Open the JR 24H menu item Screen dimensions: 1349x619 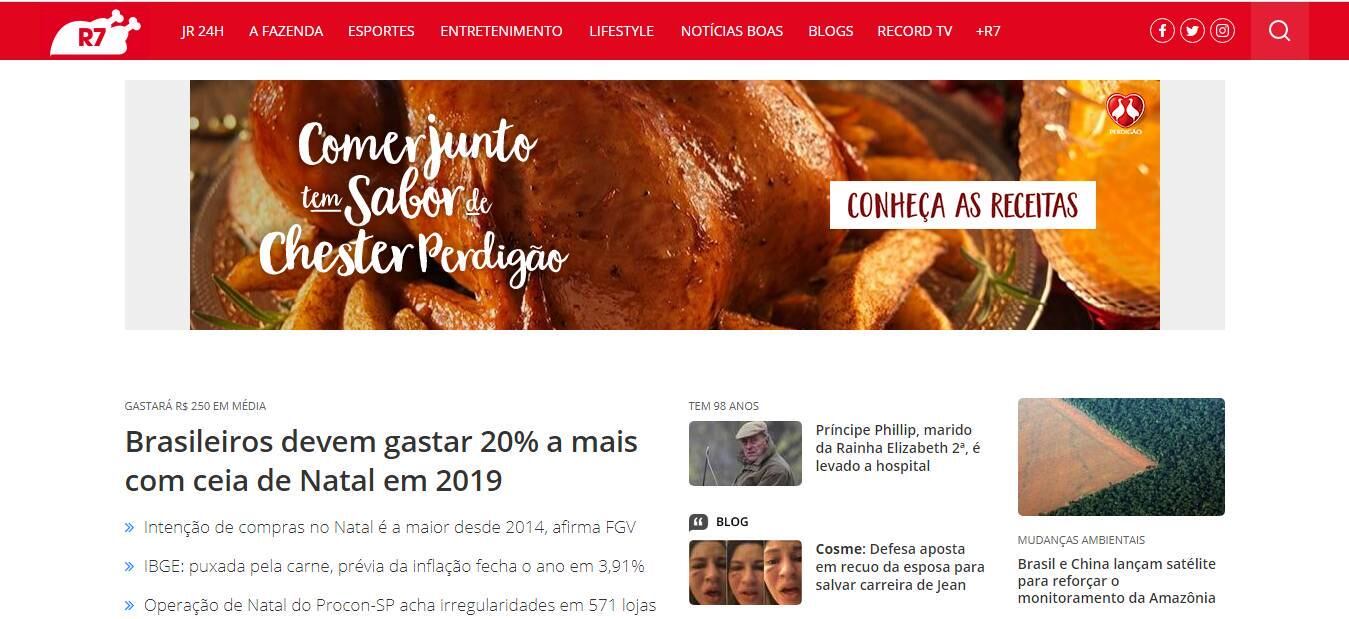pos(202,31)
